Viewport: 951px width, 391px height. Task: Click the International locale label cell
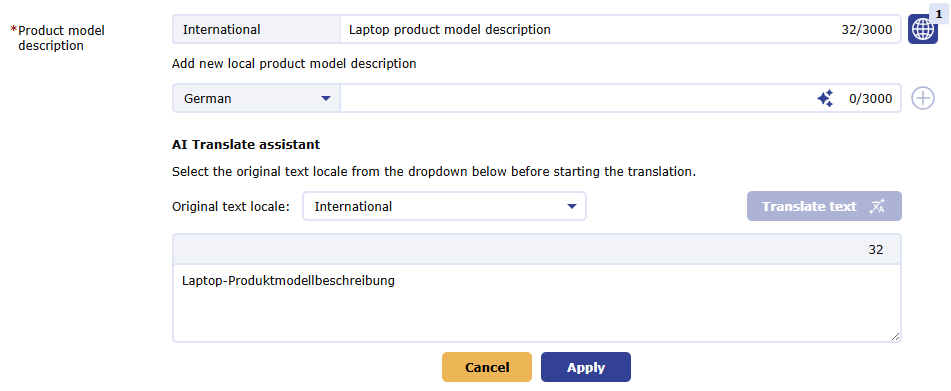click(x=257, y=30)
